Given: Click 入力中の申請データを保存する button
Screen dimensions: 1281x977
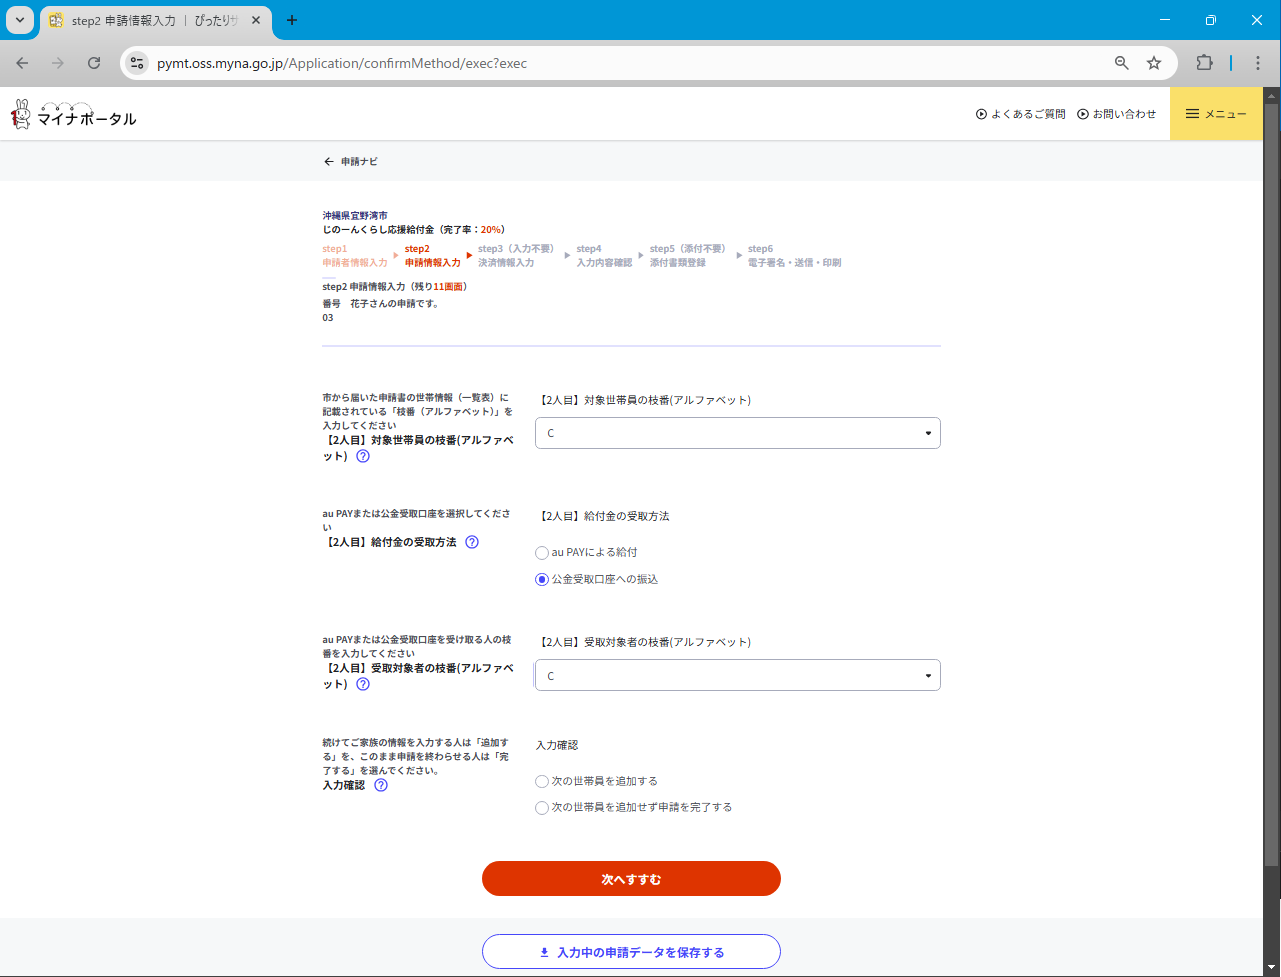Looking at the screenshot, I should tap(631, 952).
